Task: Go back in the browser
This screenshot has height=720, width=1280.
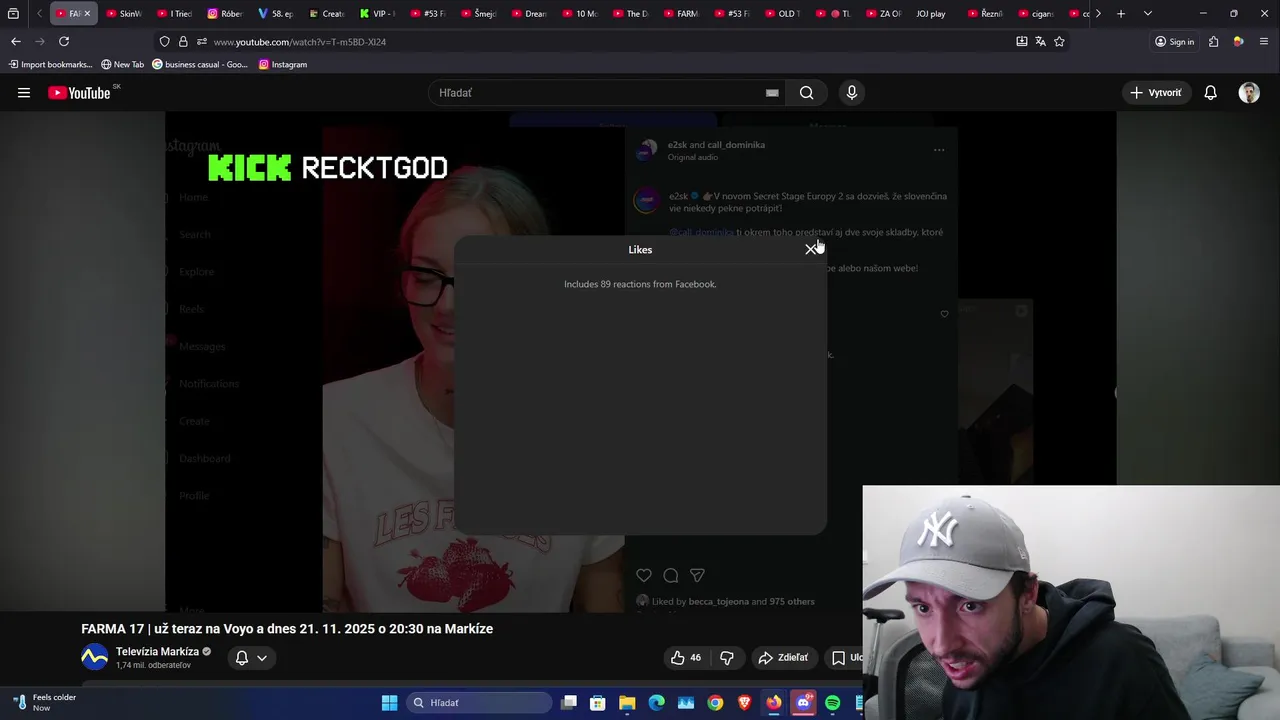Action: pos(16,41)
